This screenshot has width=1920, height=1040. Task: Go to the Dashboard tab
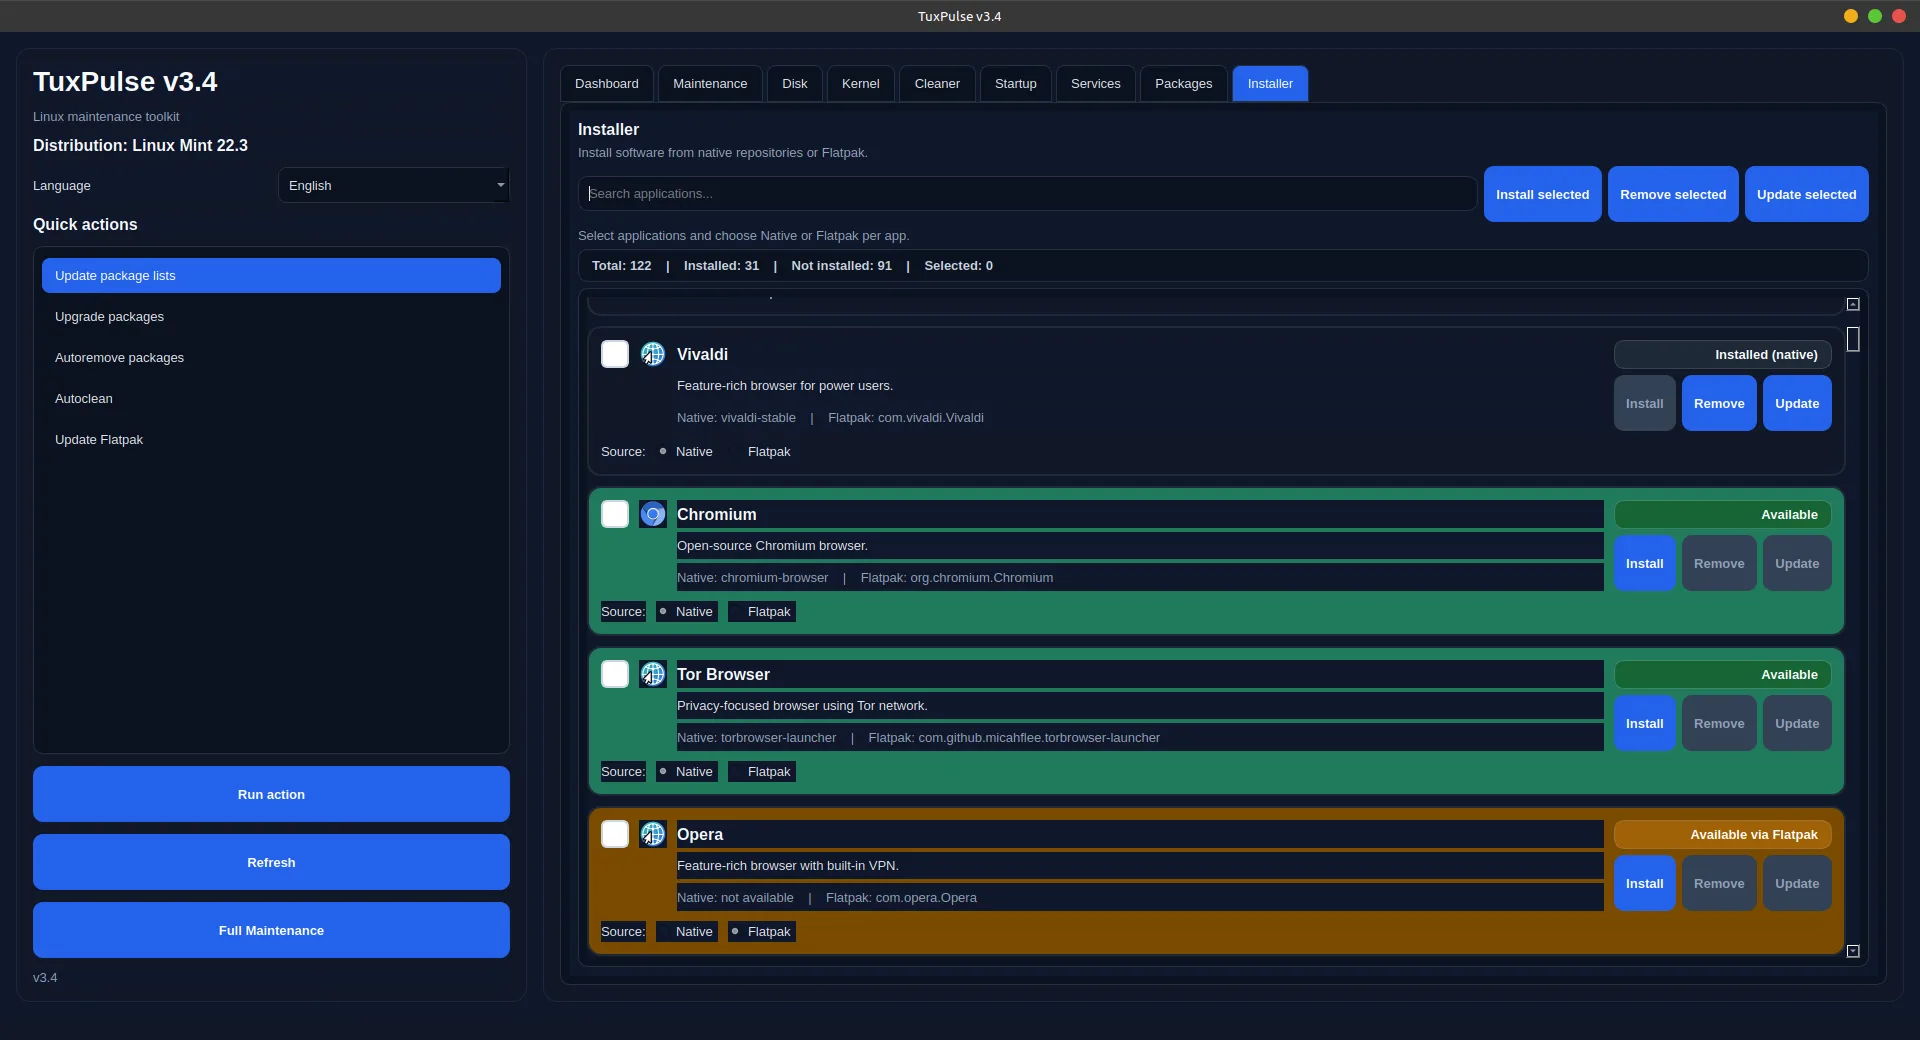coord(606,84)
